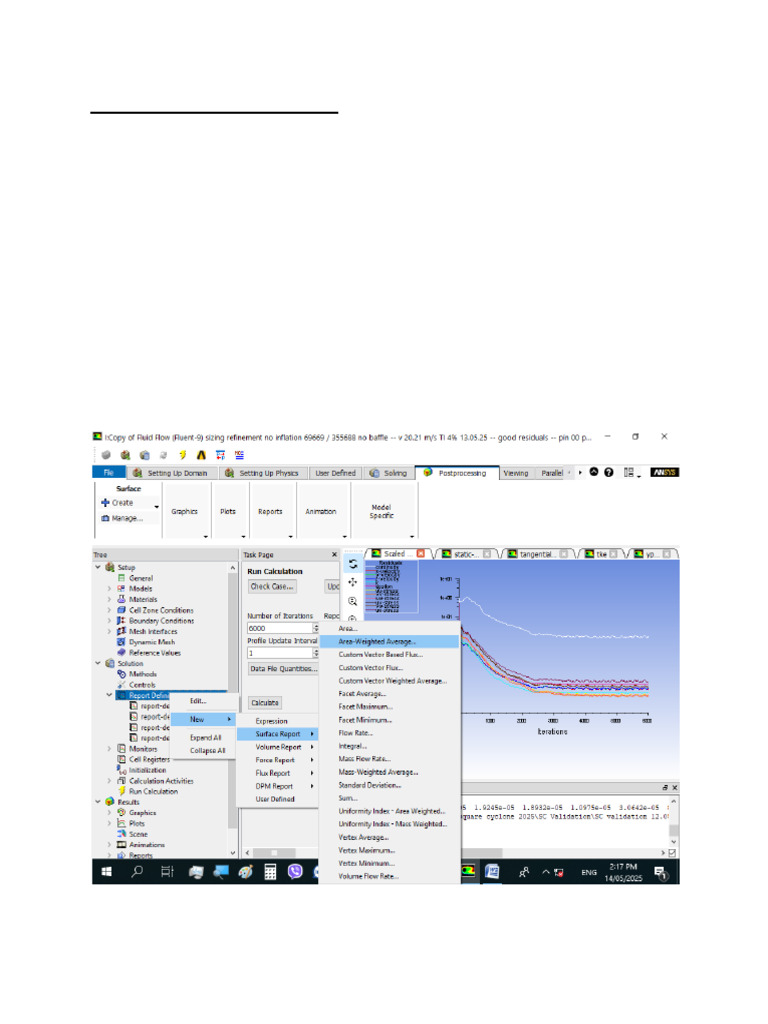768x1024 pixels.
Task: Click the Create surface plus icon
Action: click(105, 503)
